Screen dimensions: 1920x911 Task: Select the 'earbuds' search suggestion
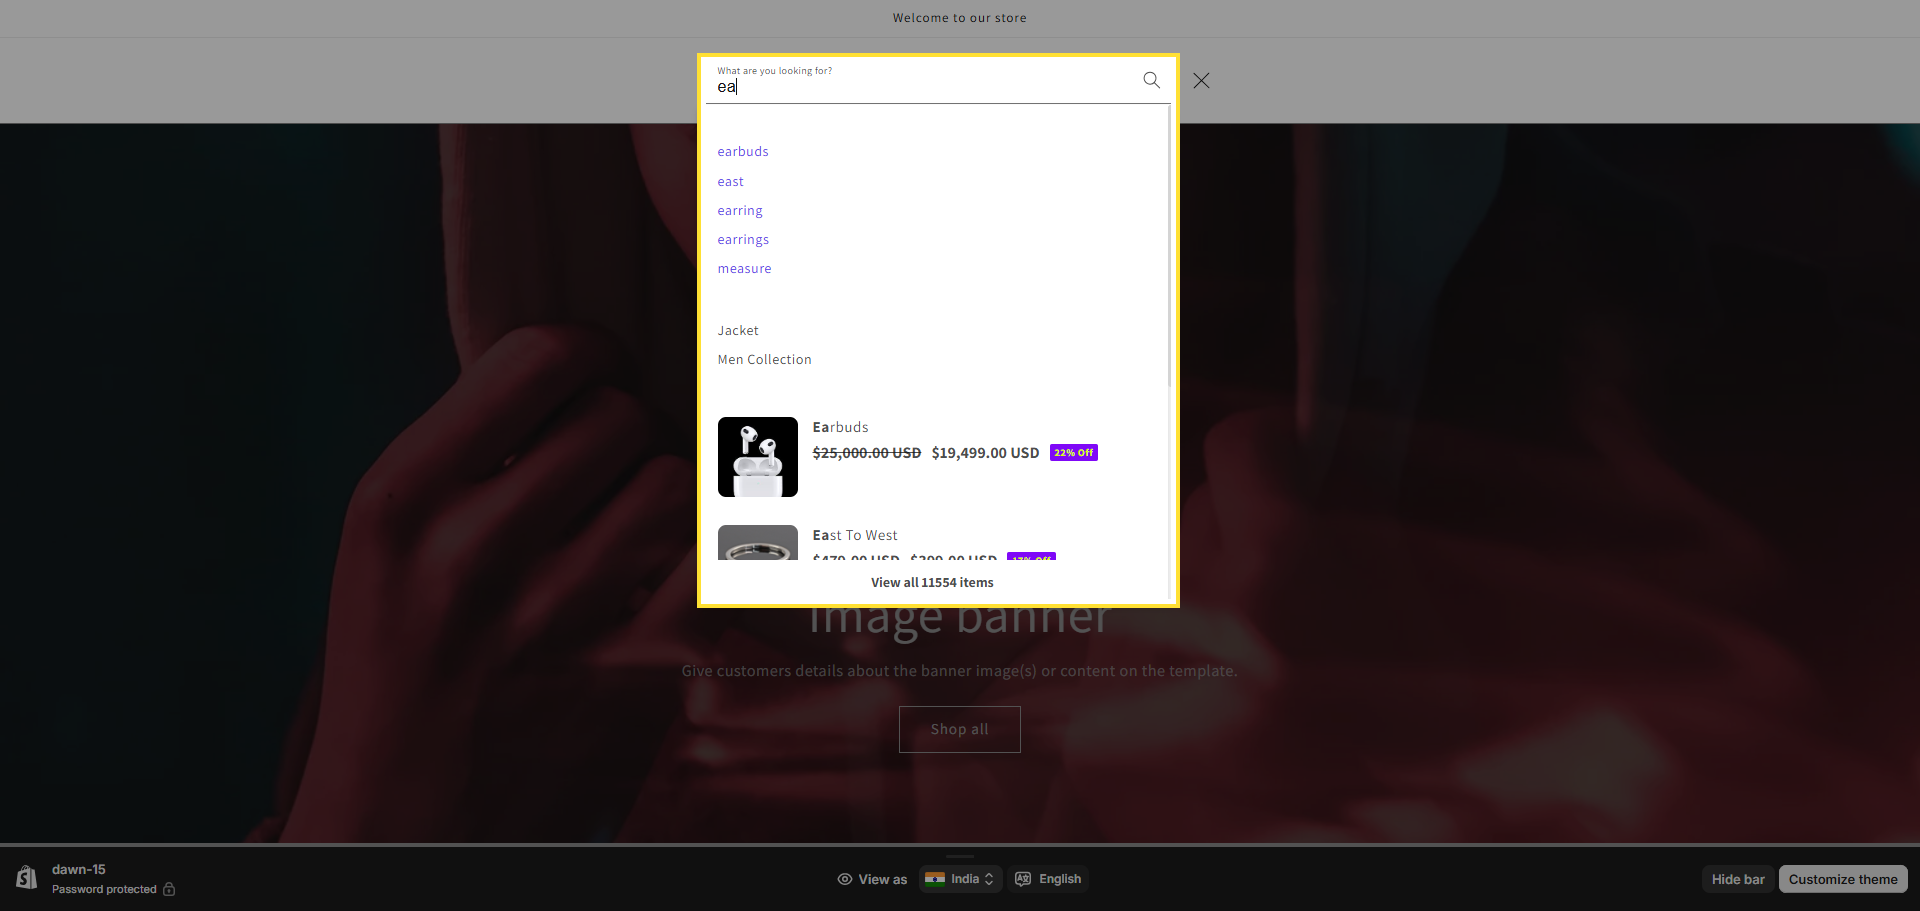pos(743,152)
